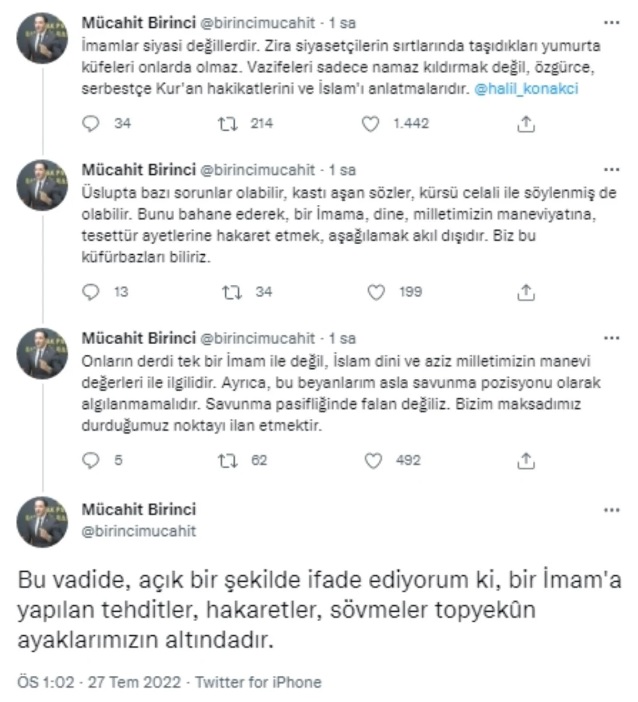Open more options menu on second tweet
Screen dimensions: 638x702
click(612, 168)
